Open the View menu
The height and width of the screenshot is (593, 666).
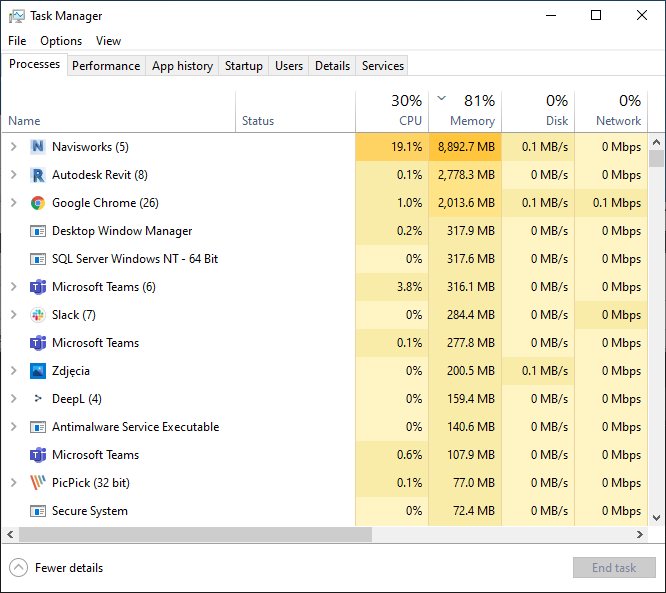point(108,41)
